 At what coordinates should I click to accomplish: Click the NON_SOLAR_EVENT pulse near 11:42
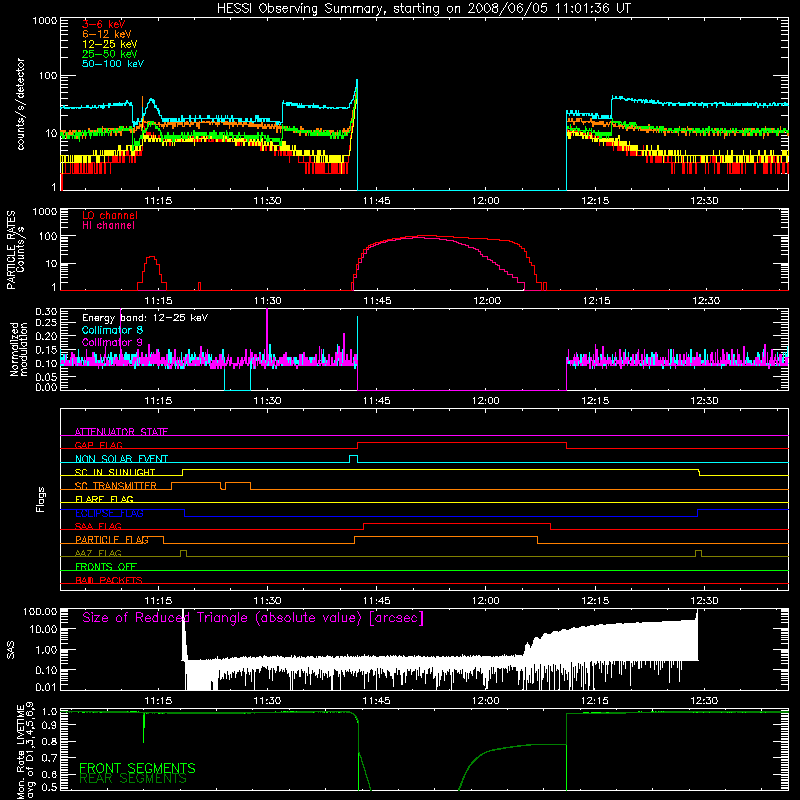click(x=353, y=458)
